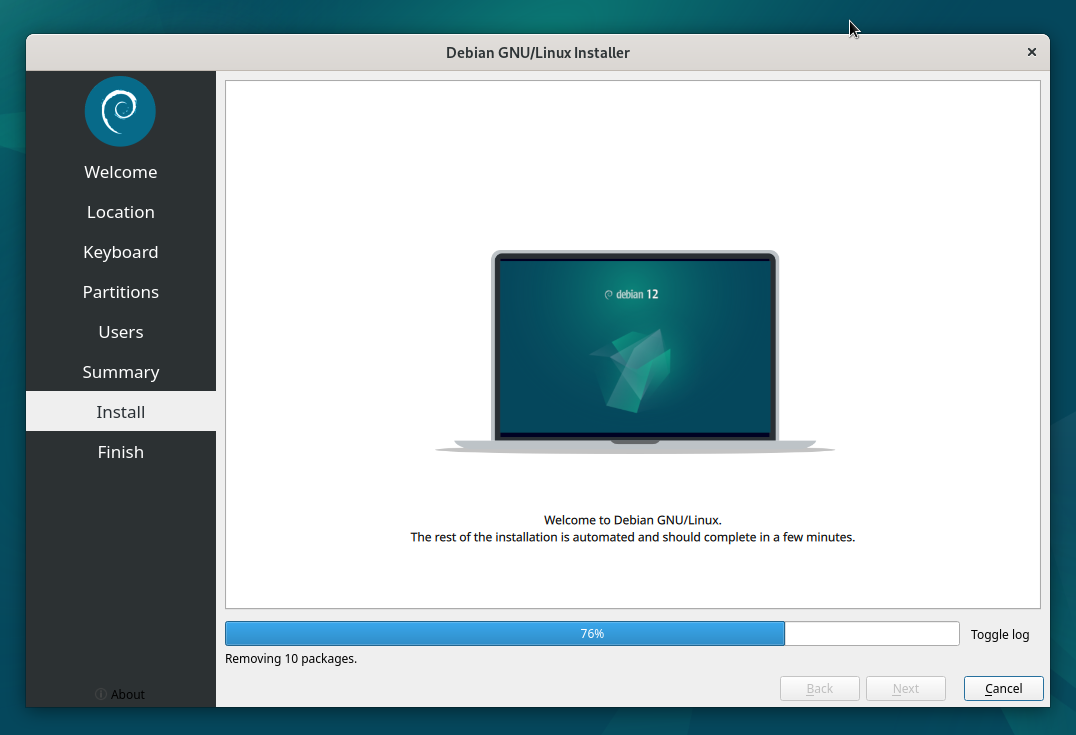Switch to the Users step
Image resolution: width=1076 pixels, height=735 pixels.
[121, 331]
